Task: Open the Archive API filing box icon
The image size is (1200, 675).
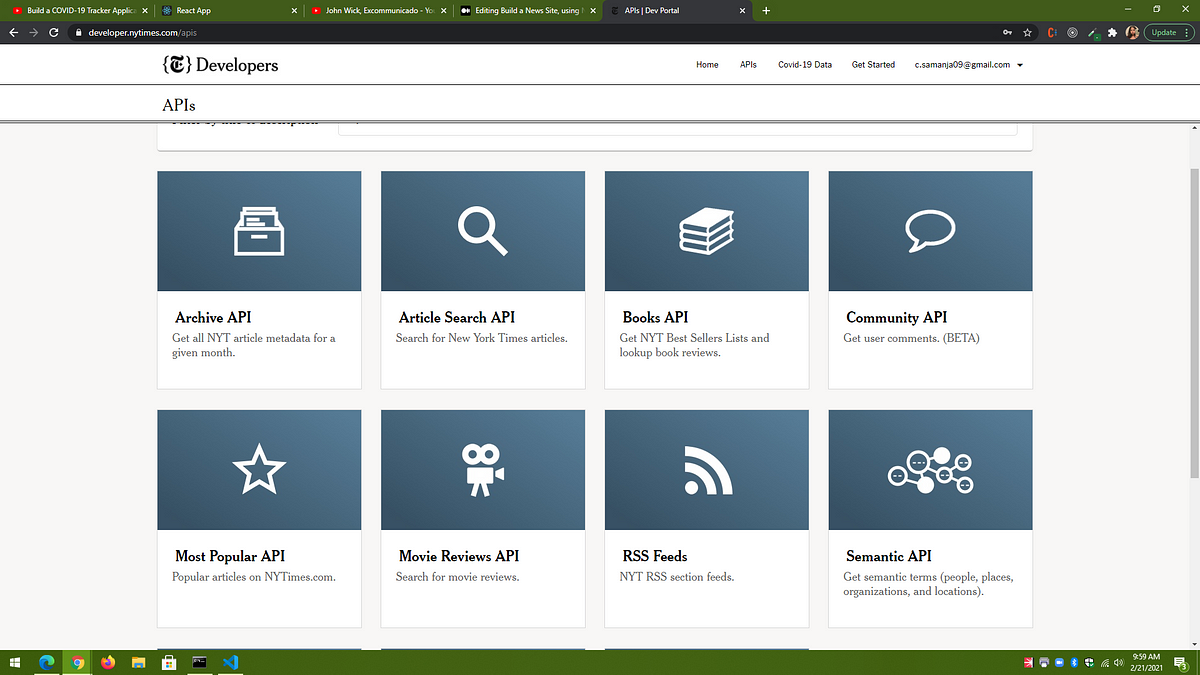Action: click(x=259, y=231)
